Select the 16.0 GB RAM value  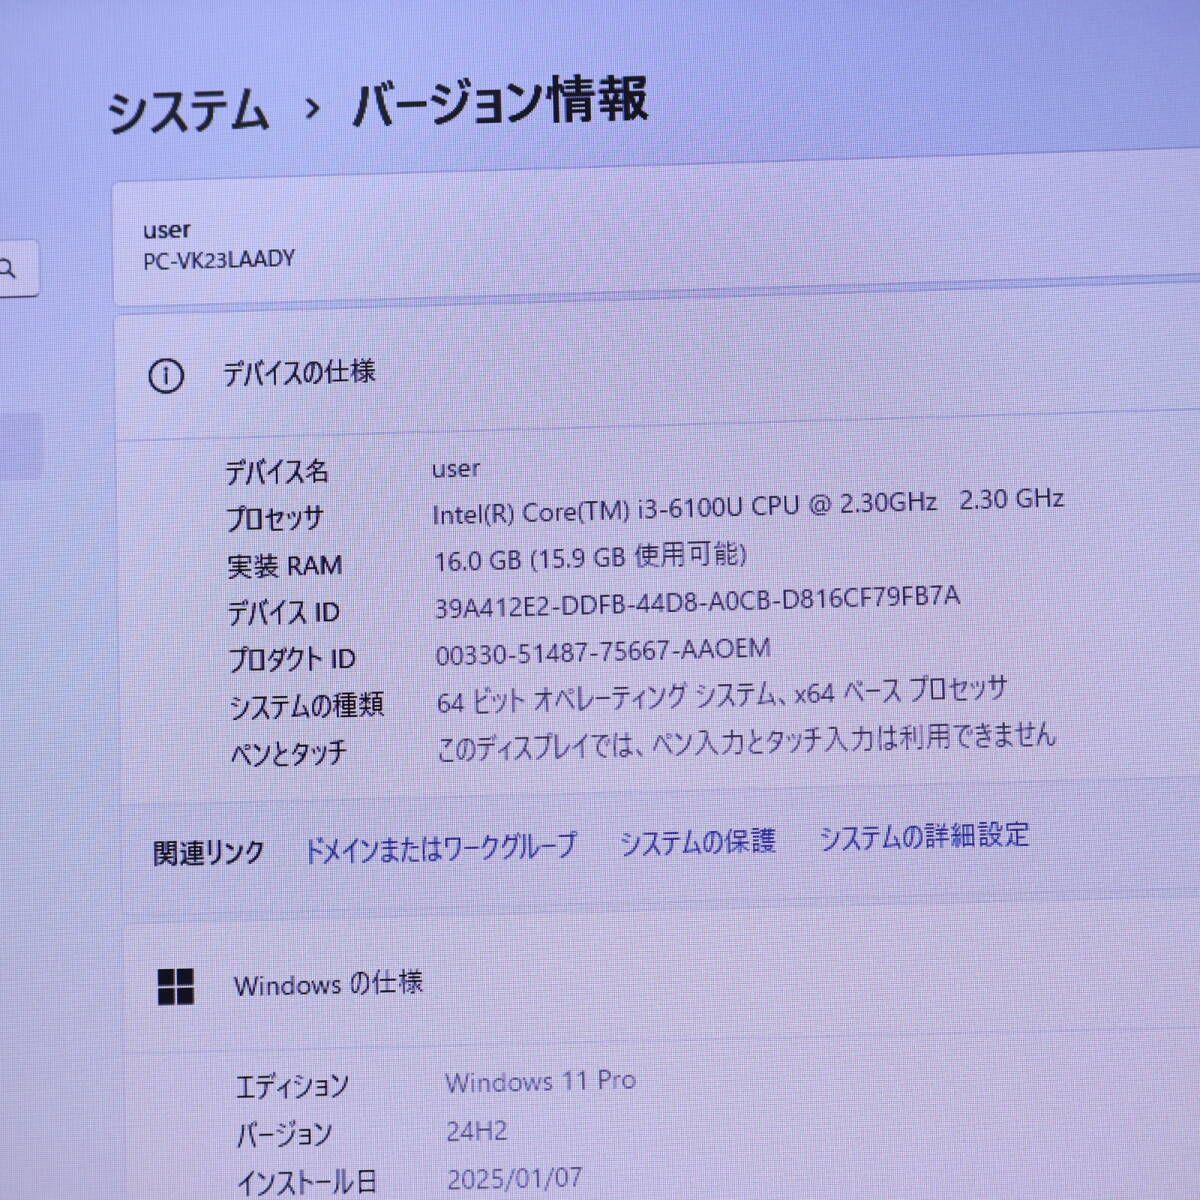click(591, 556)
